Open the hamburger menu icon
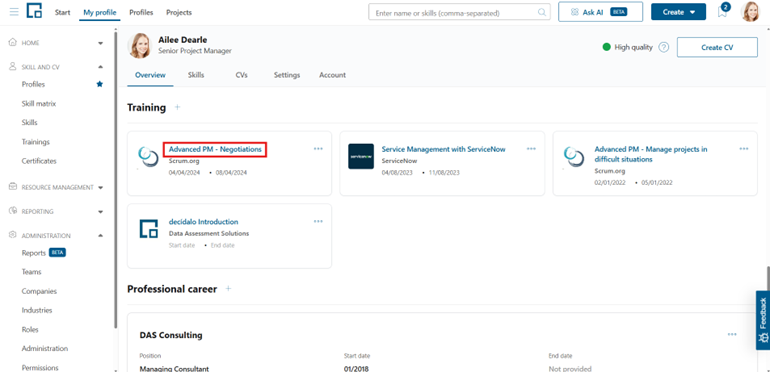The width and height of the screenshot is (770, 372). 14,12
